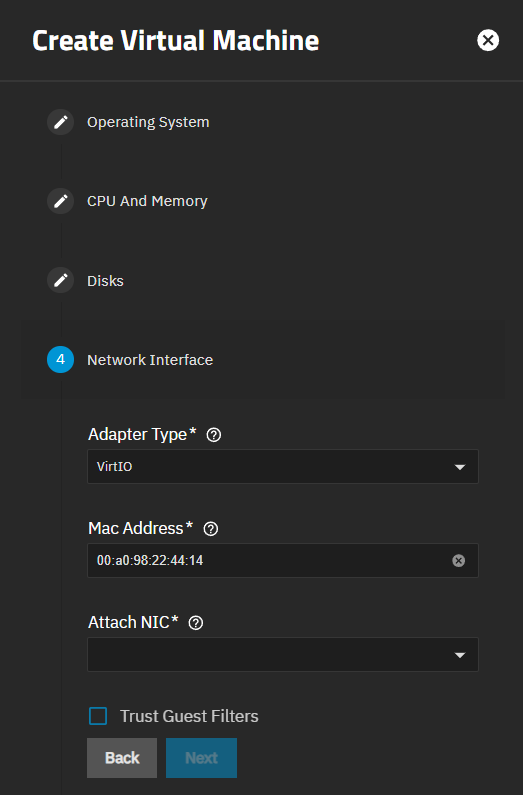
Task: Click the Next button
Action: click(x=201, y=758)
